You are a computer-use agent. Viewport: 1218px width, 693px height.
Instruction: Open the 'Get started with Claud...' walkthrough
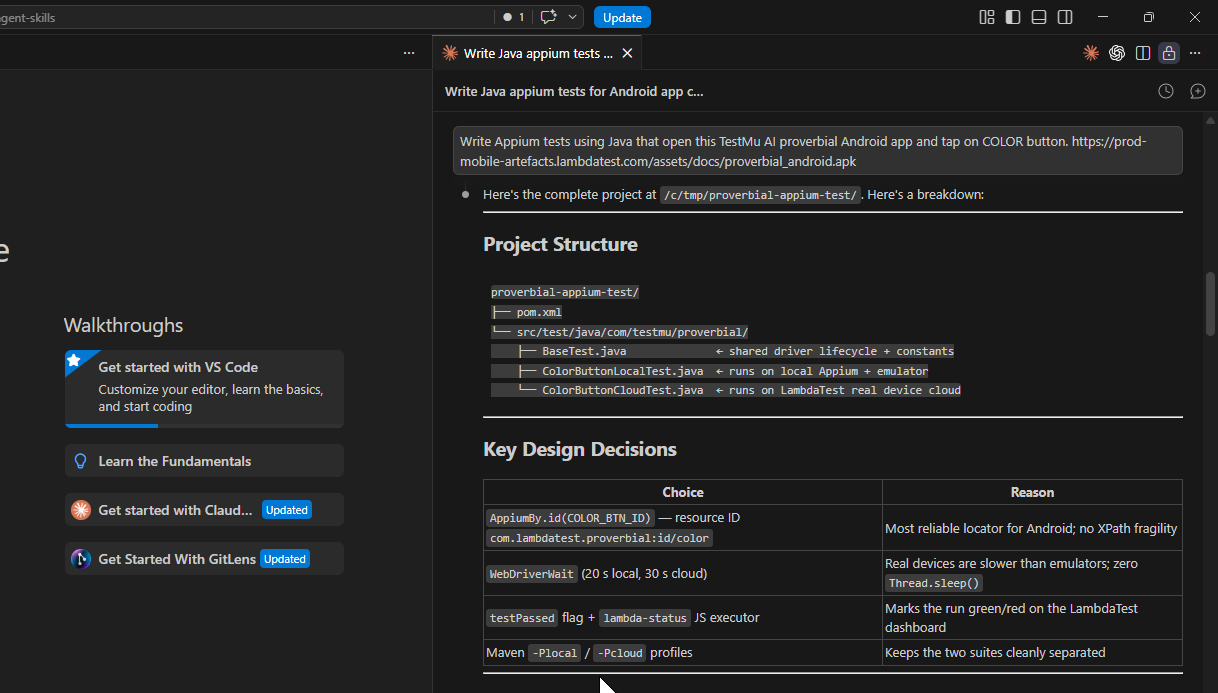(x=204, y=510)
